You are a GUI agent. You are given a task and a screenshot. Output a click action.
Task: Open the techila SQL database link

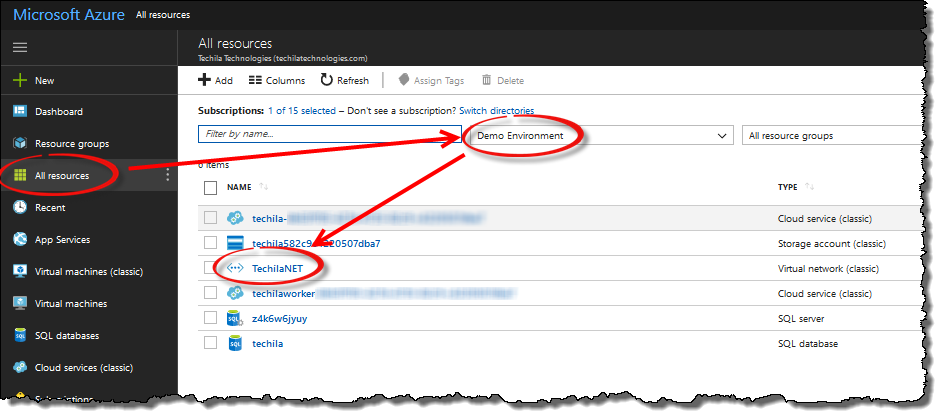(268, 343)
